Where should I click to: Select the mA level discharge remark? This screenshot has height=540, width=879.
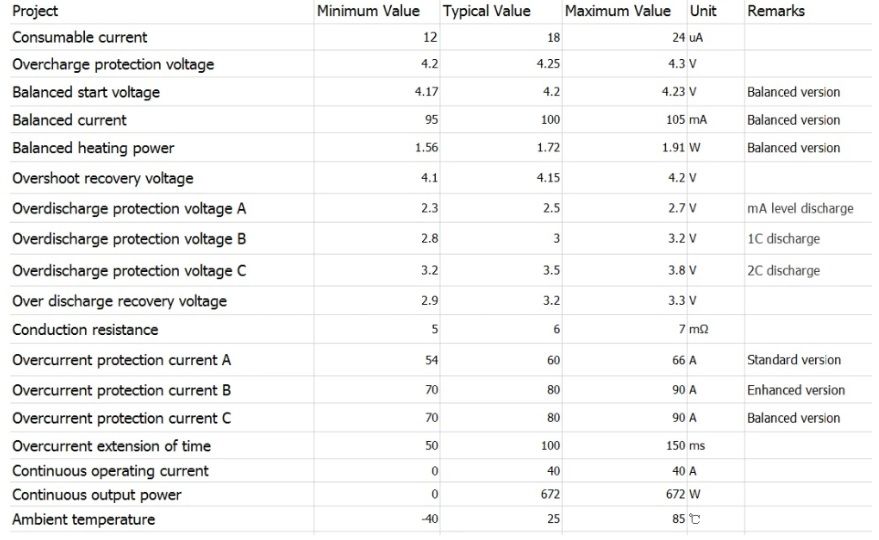pos(800,208)
